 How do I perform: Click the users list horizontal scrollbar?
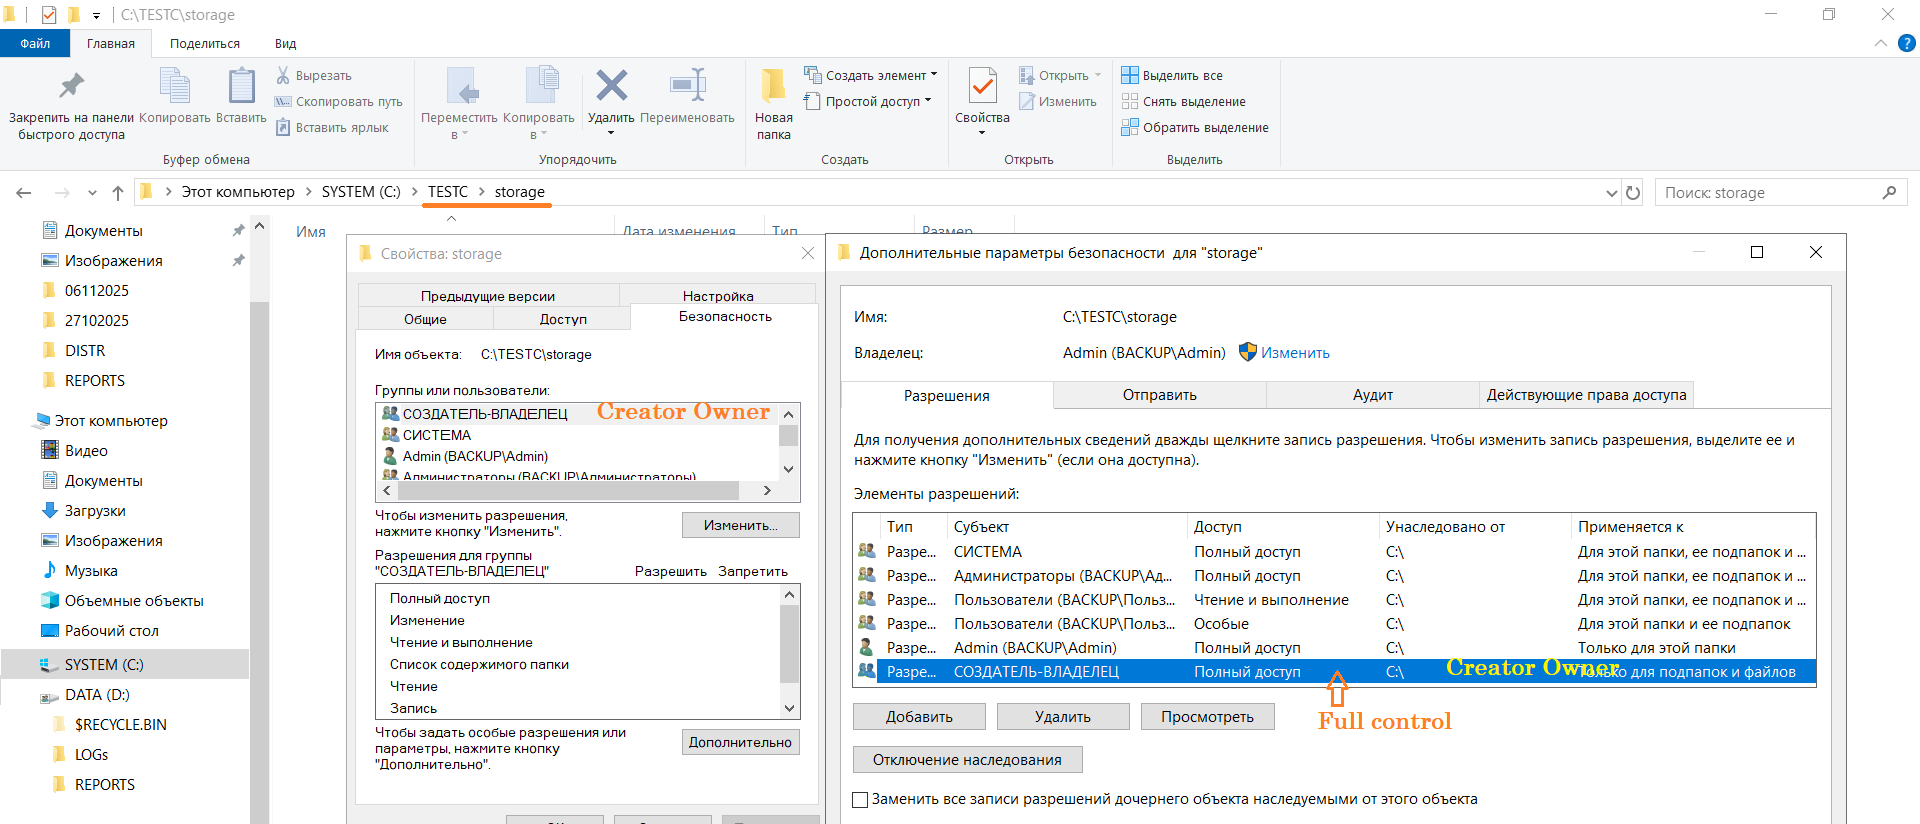pos(568,491)
